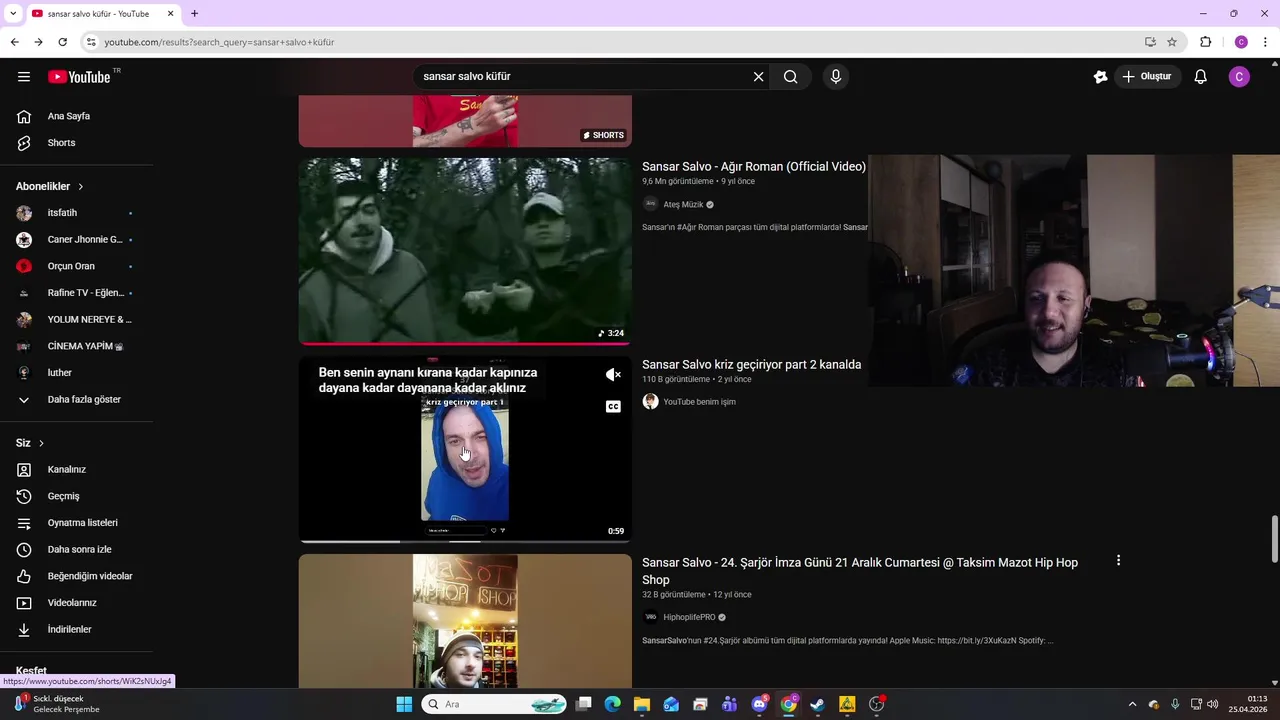Open the Chrome three-dot menu
Screen dimensions: 1280x720
pyautogui.click(x=1266, y=42)
